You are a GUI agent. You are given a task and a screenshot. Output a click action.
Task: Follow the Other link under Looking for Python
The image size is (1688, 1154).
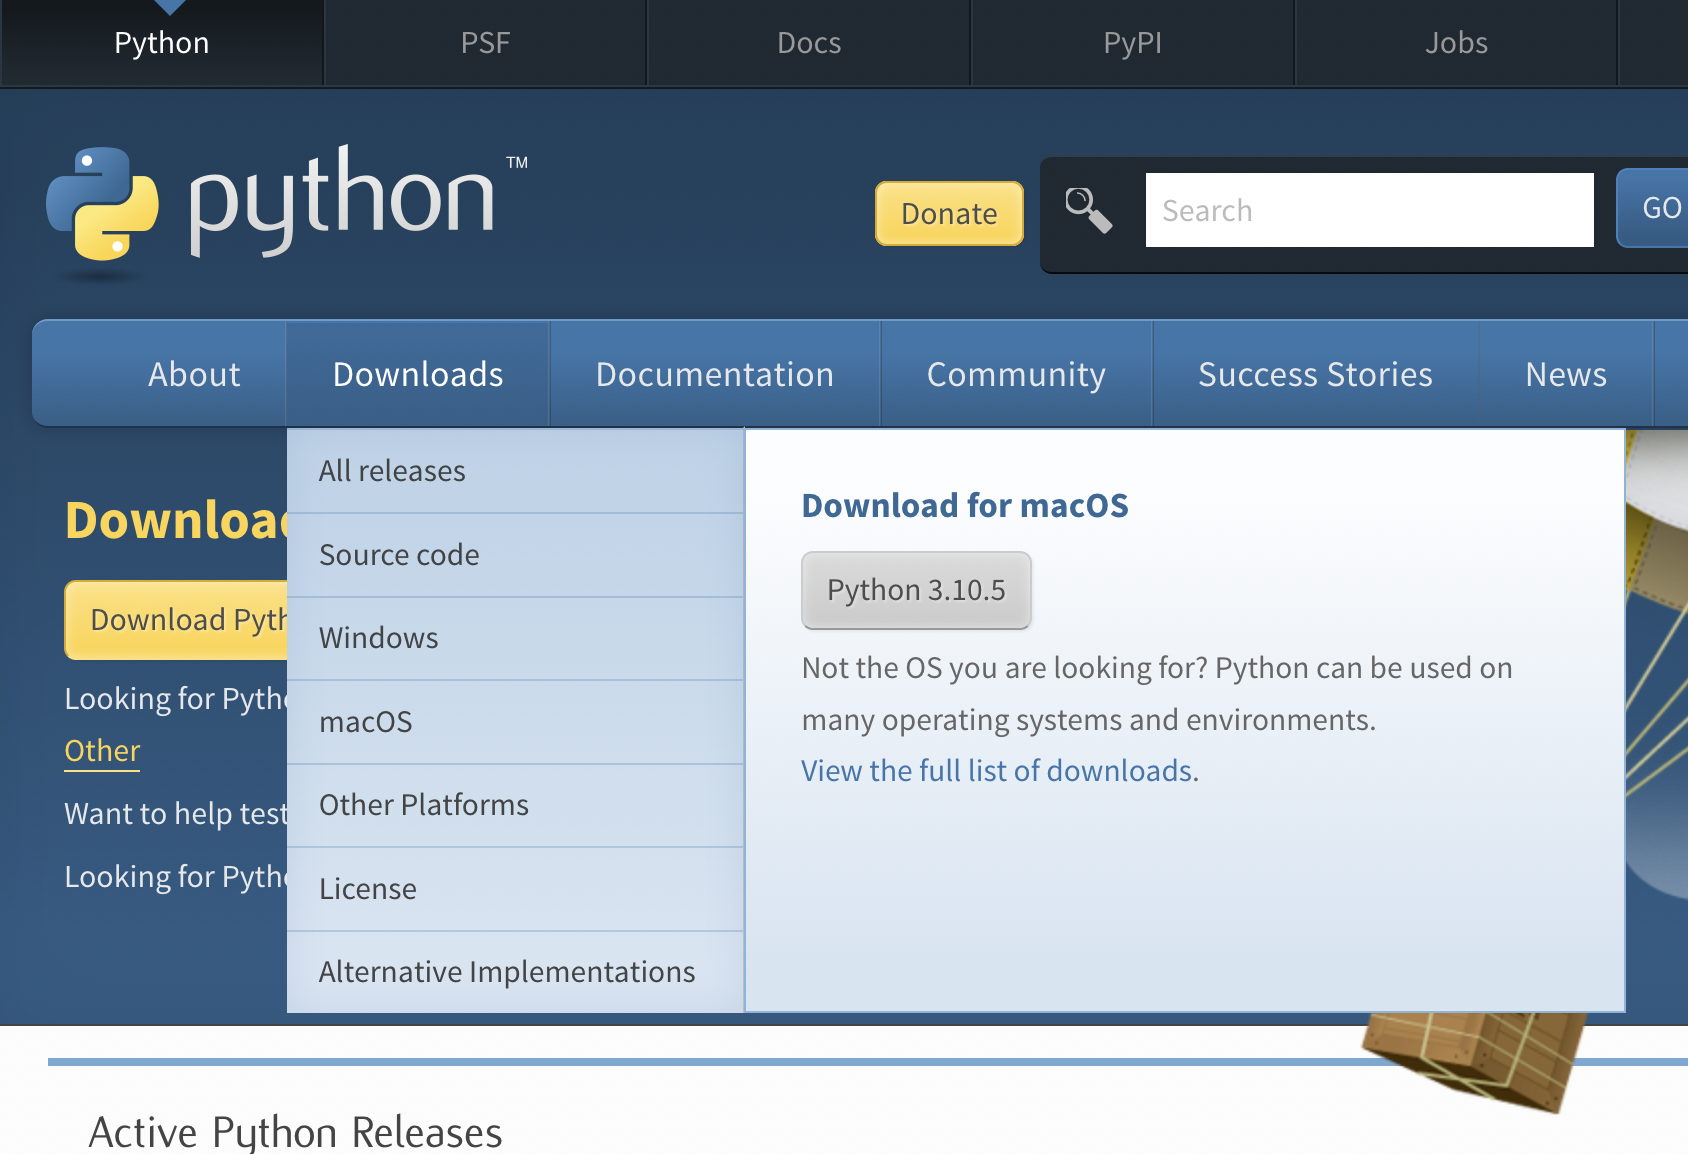[102, 751]
